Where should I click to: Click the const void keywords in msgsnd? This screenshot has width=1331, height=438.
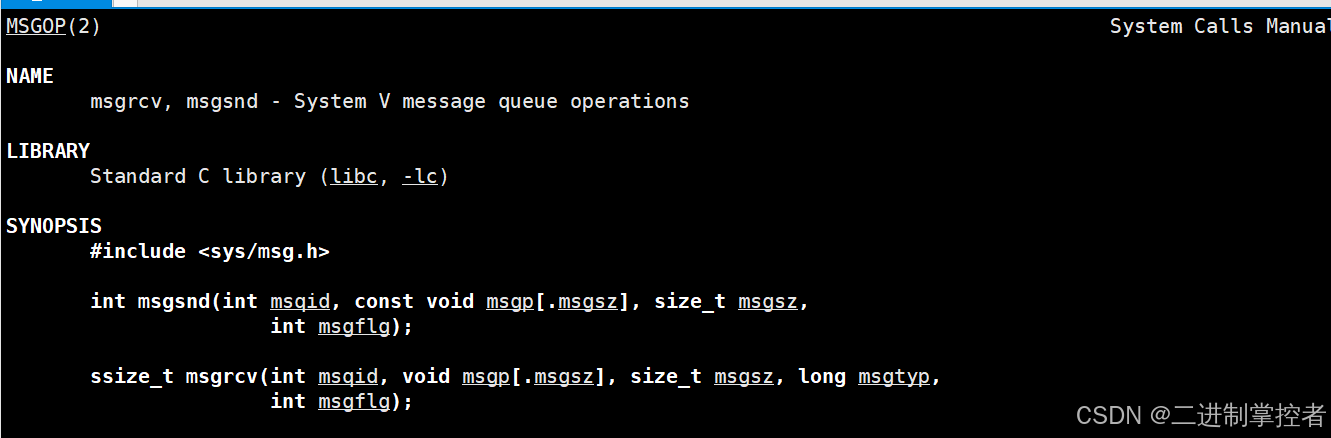pos(414,301)
